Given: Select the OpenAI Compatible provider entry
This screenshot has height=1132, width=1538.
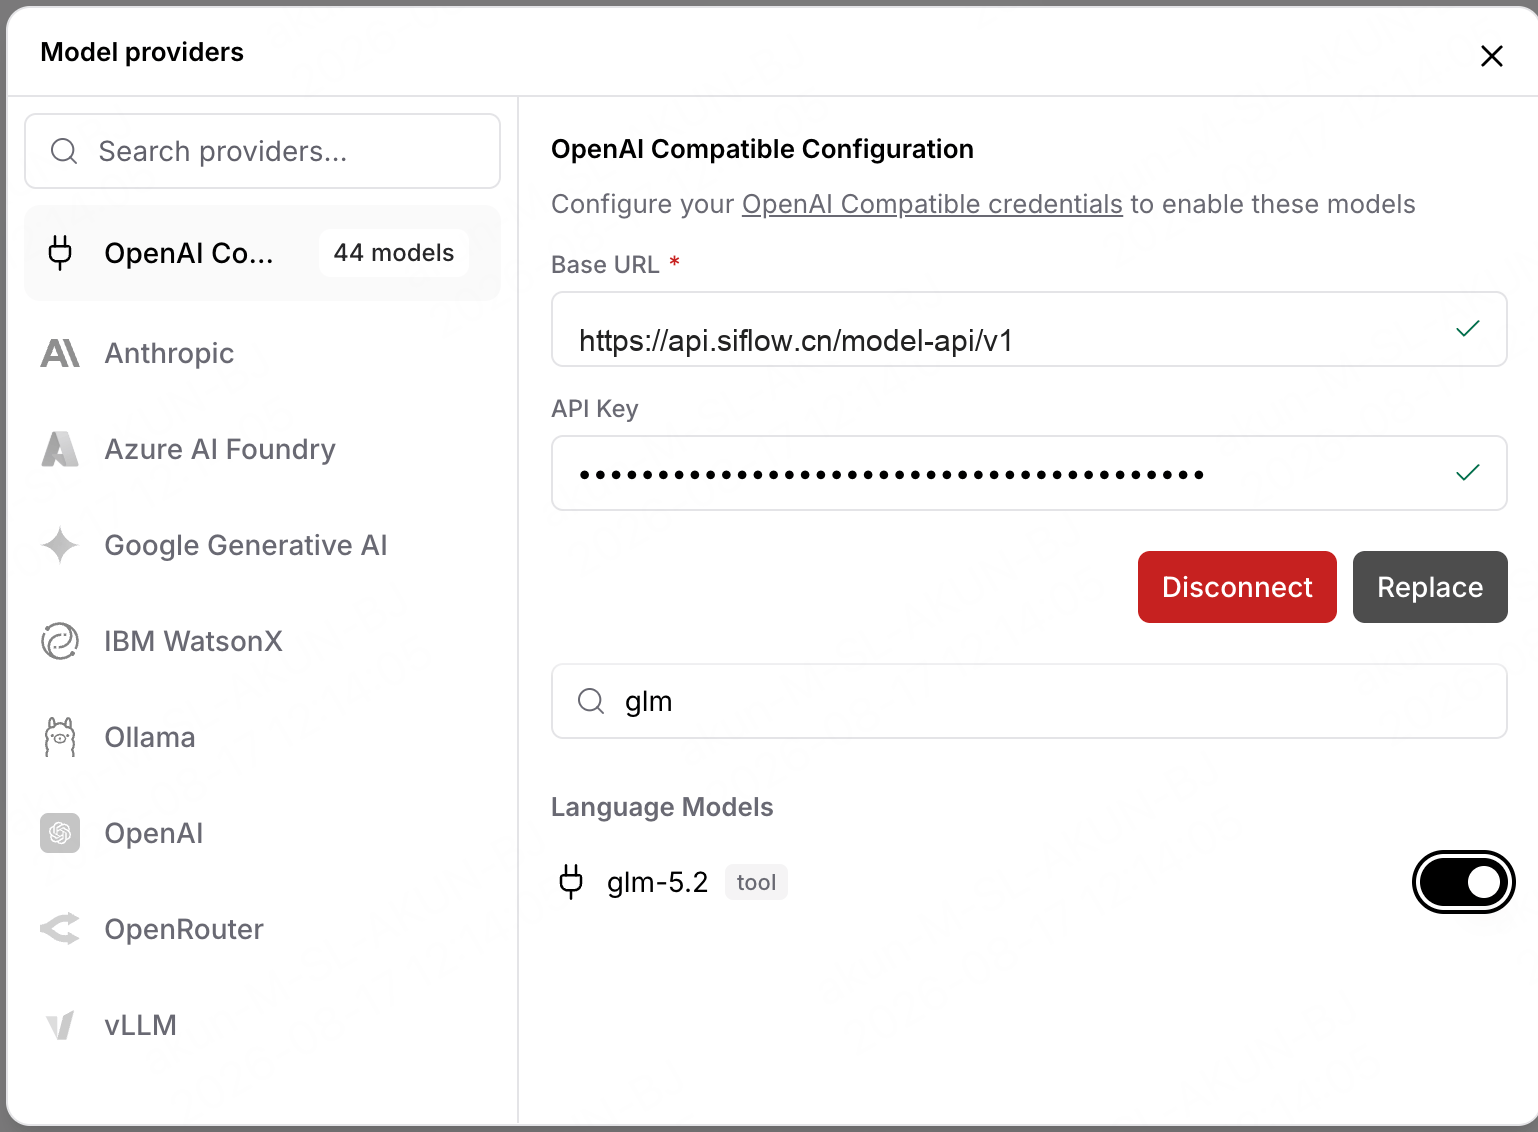Looking at the screenshot, I should point(262,253).
